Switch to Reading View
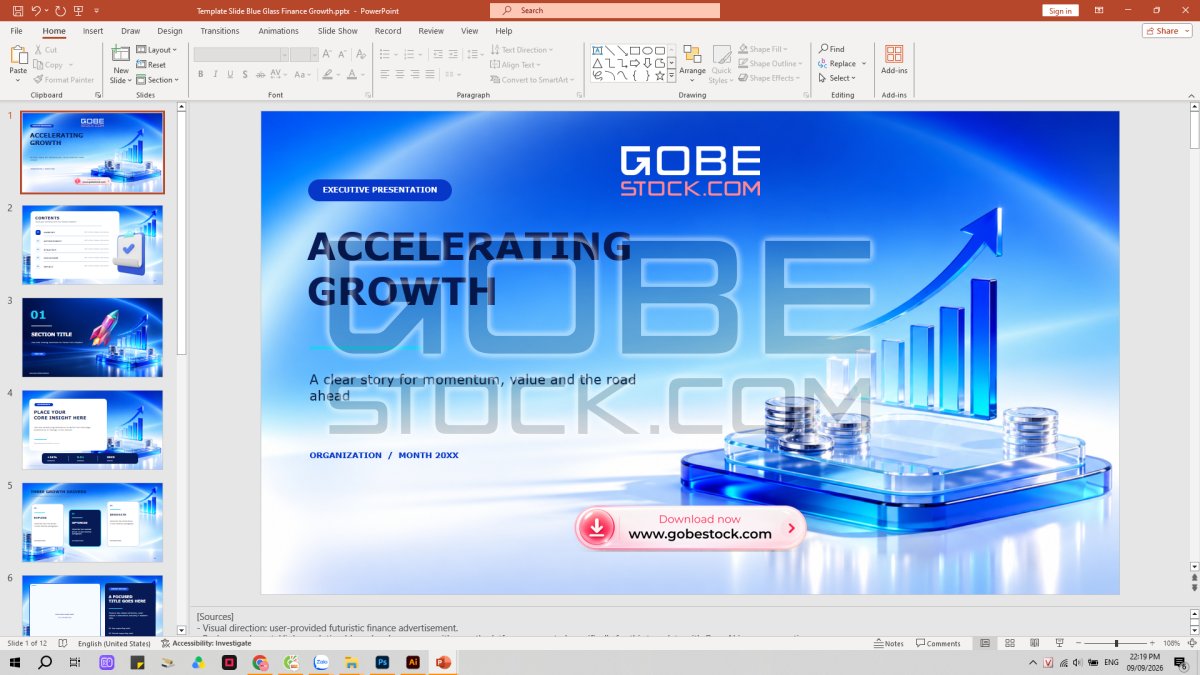The image size is (1200, 675). tap(1034, 643)
